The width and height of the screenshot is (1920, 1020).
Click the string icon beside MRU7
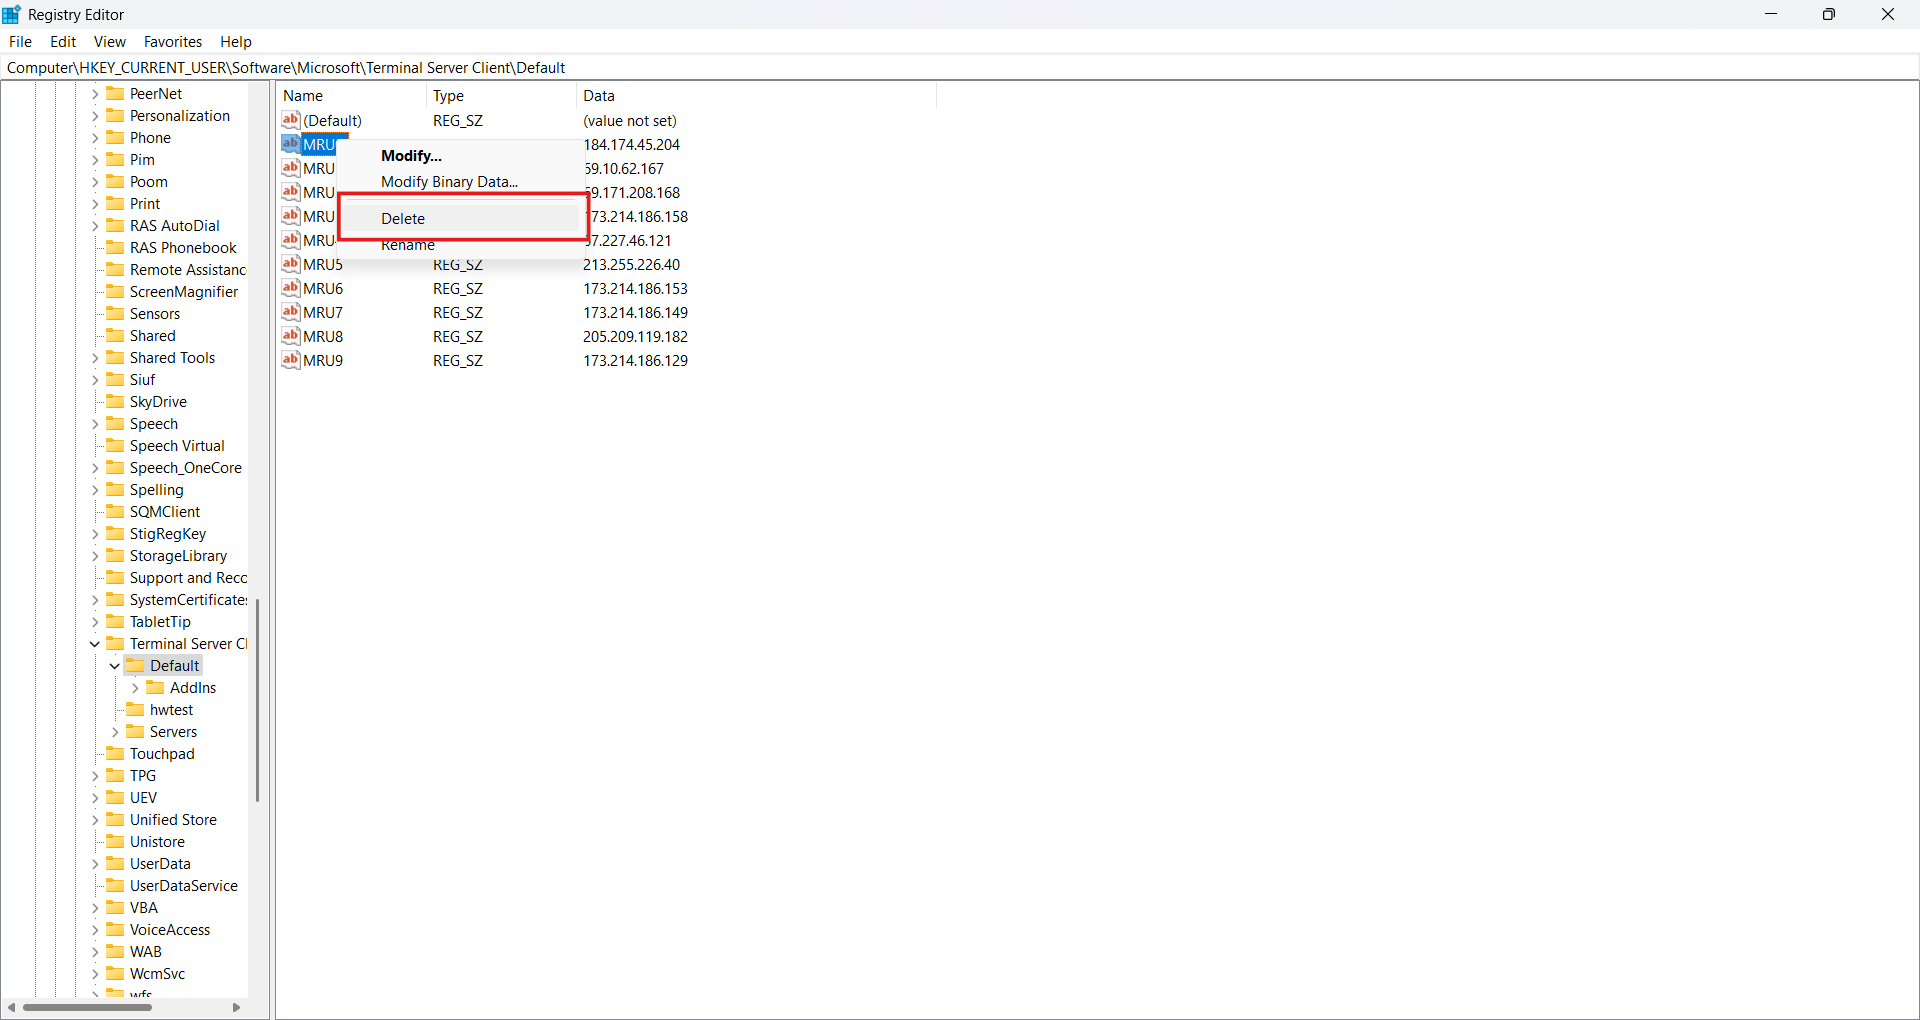(291, 312)
